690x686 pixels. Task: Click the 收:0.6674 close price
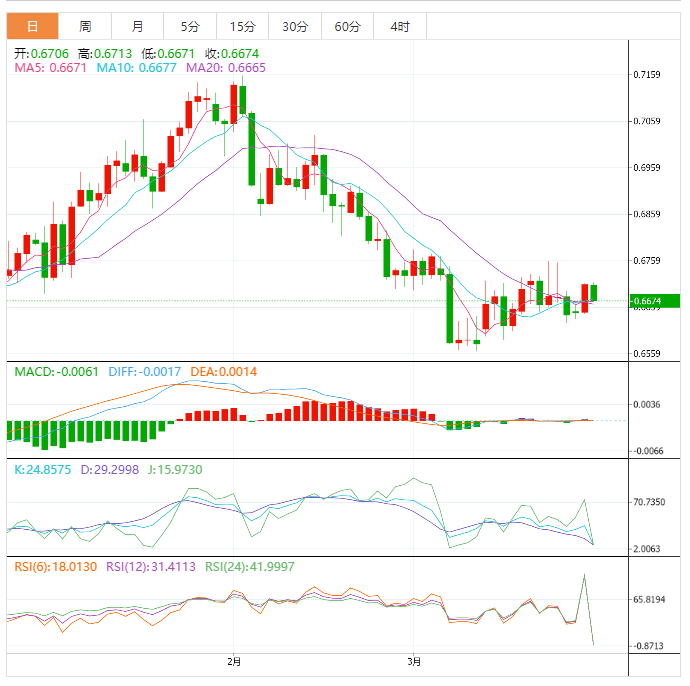pos(232,54)
